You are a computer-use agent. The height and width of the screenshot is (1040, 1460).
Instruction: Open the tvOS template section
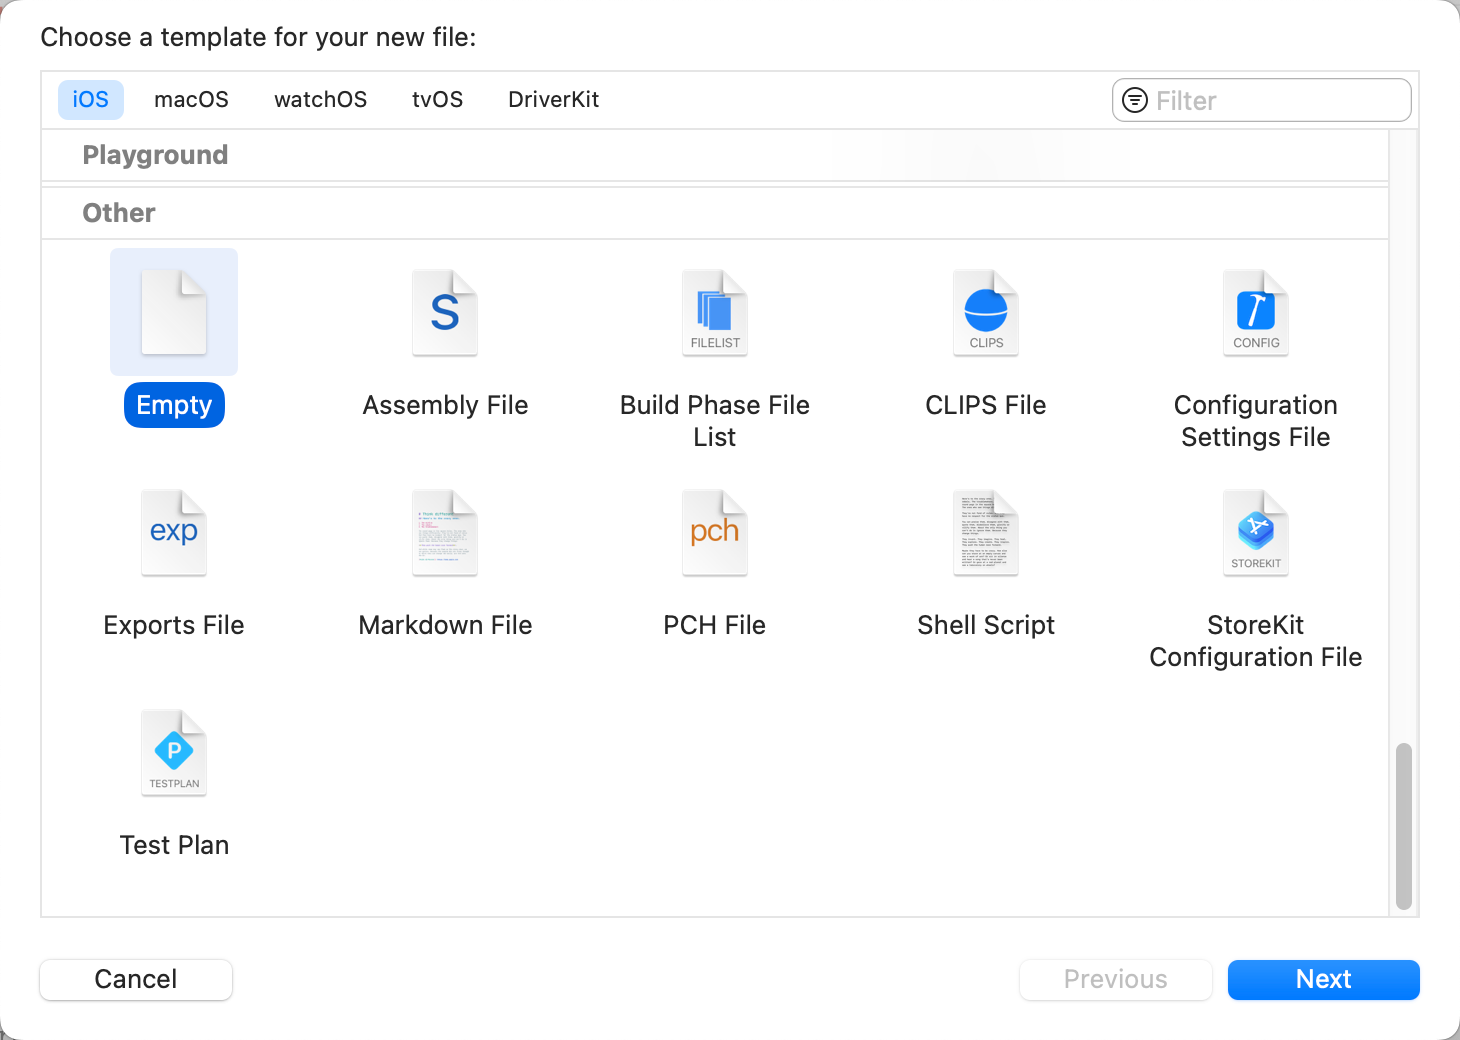[437, 99]
